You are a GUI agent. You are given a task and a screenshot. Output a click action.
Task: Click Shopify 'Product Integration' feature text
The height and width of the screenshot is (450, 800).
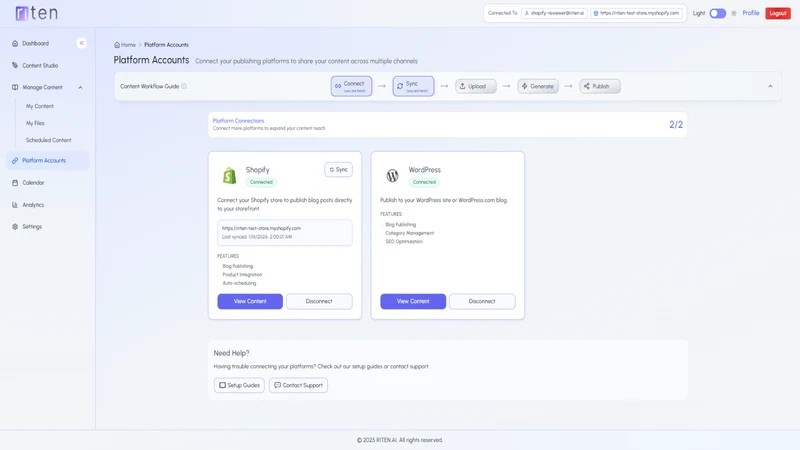[242, 274]
